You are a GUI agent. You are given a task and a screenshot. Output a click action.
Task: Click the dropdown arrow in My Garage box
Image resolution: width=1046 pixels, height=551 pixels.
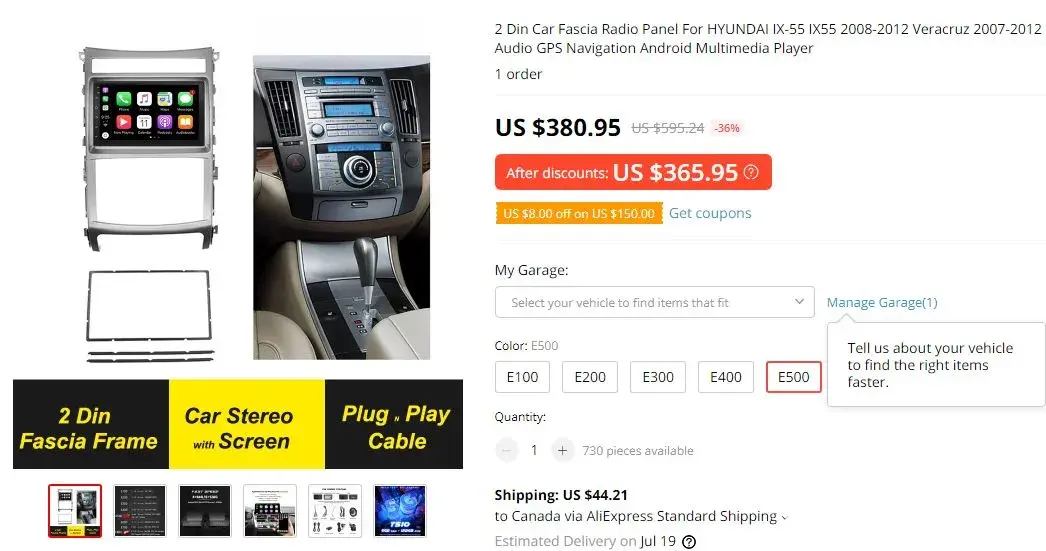click(799, 302)
